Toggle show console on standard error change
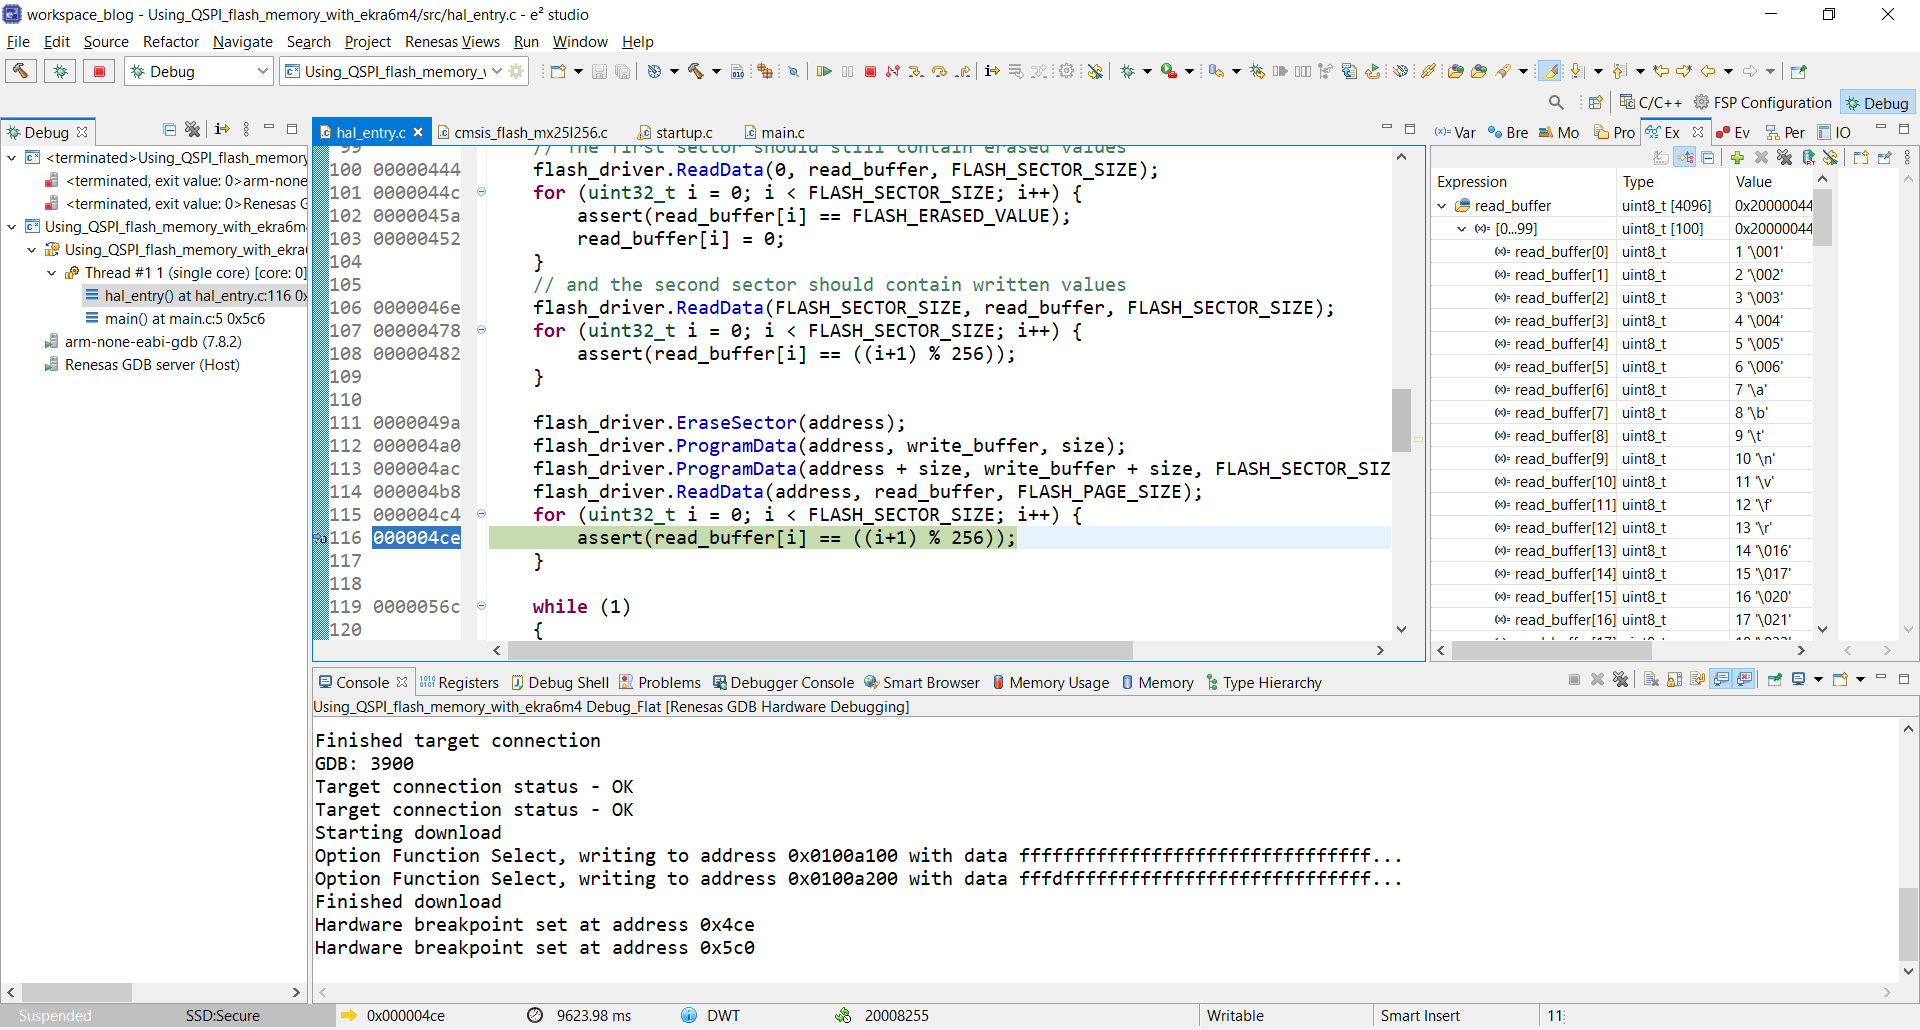Screen dimensions: 1920x1030 1745,680
